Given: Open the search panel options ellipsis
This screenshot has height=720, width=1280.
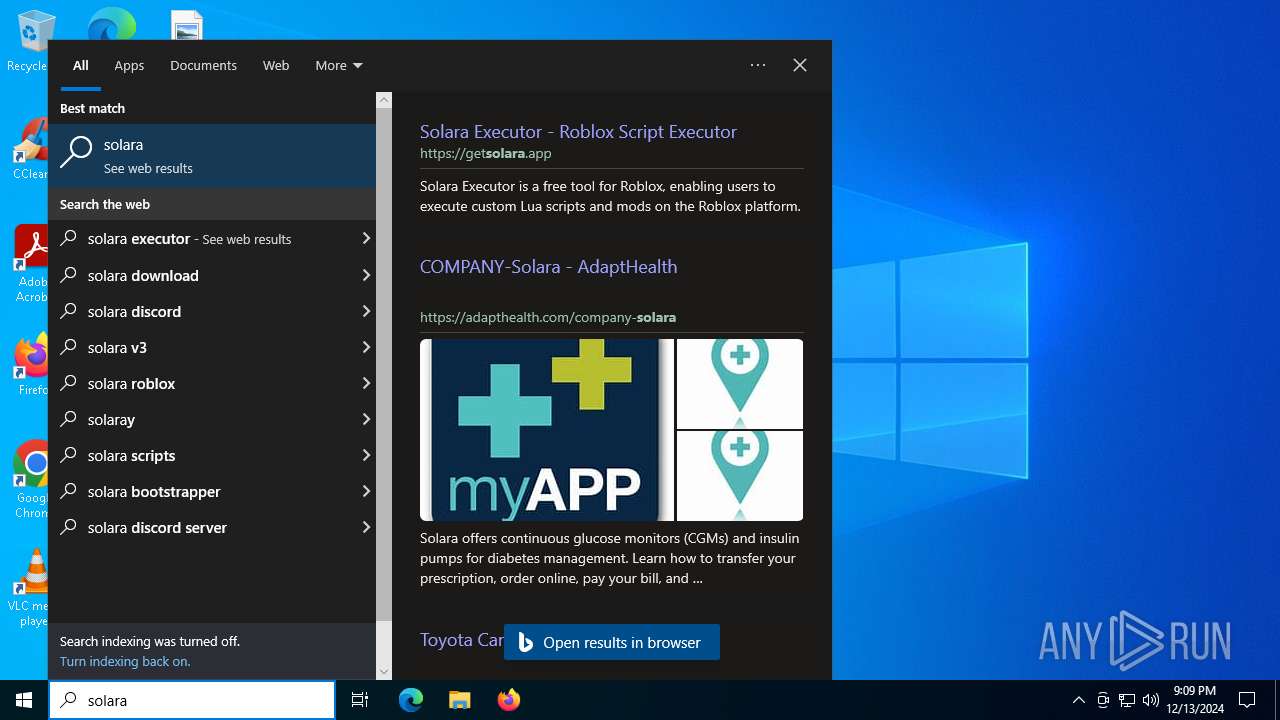Looking at the screenshot, I should pos(758,65).
